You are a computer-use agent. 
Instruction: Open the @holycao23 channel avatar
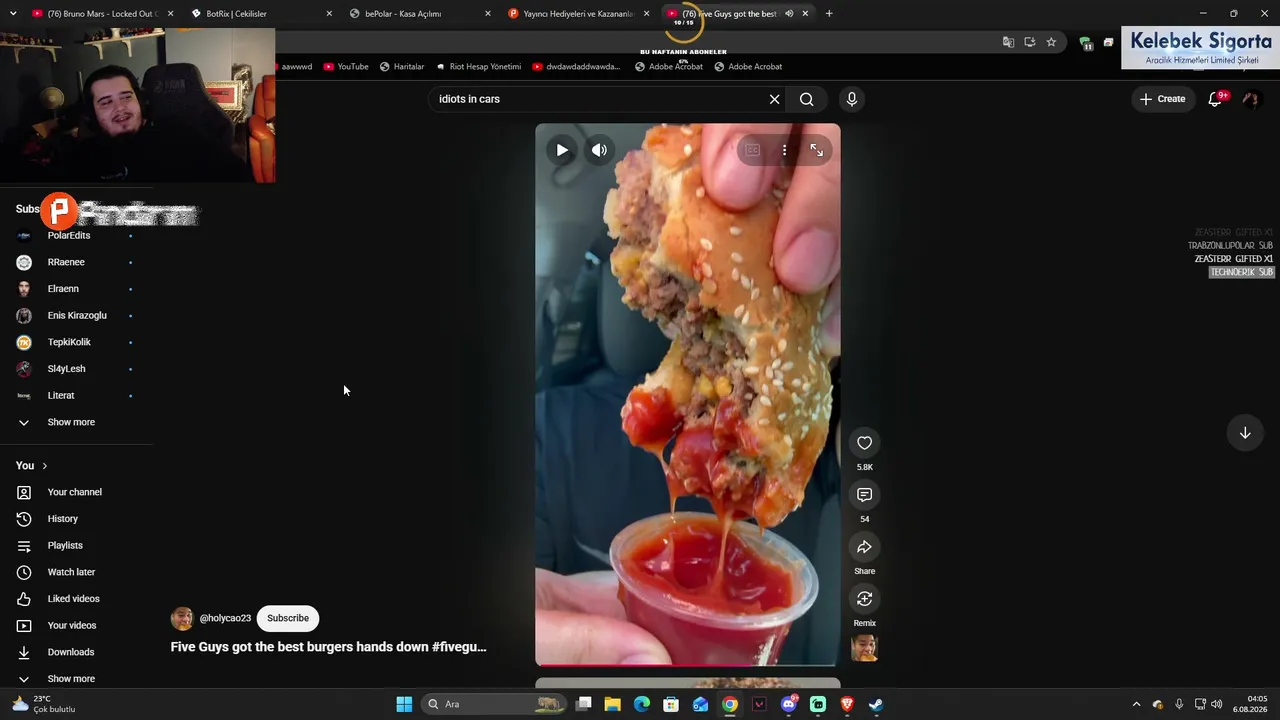coord(182,618)
